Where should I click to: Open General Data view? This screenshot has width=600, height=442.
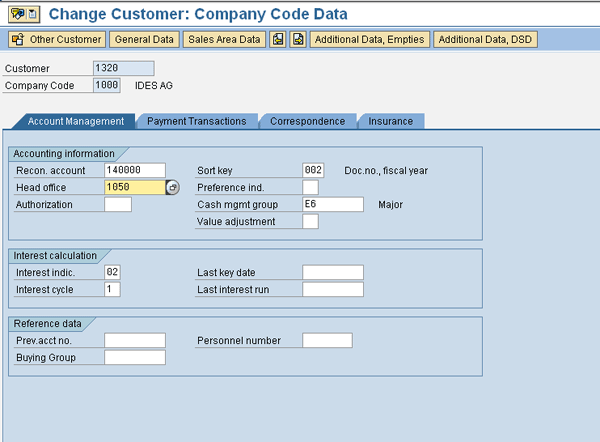pos(144,40)
